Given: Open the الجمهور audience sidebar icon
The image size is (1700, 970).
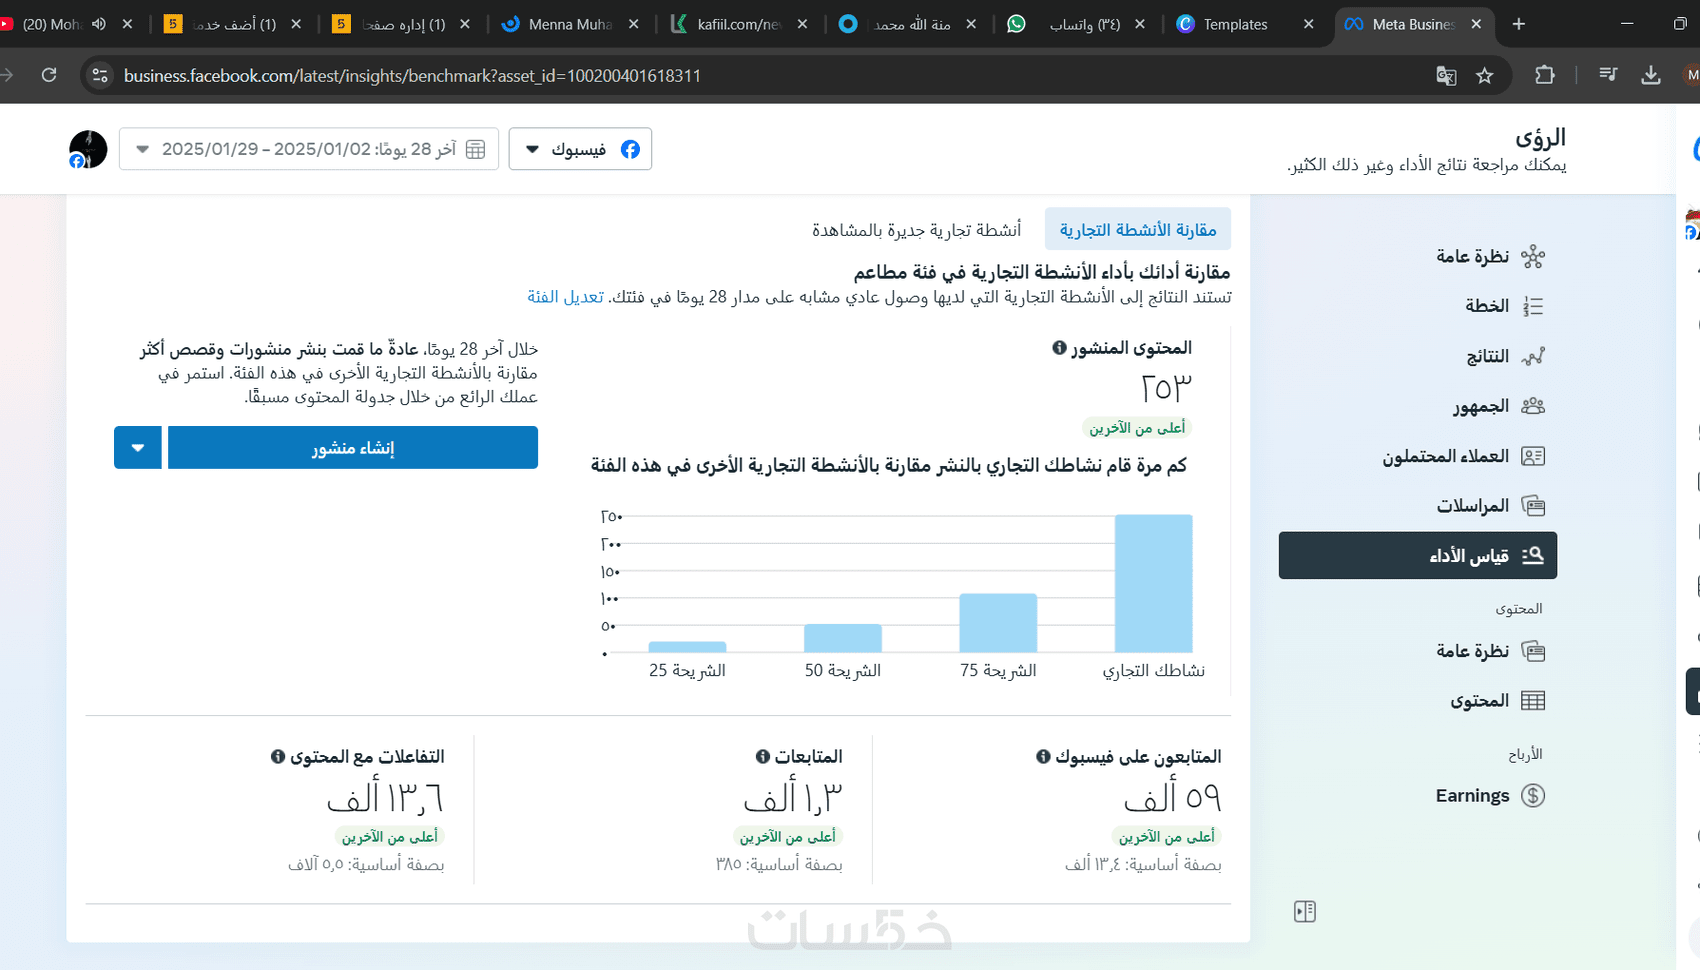Looking at the screenshot, I should coord(1532,406).
